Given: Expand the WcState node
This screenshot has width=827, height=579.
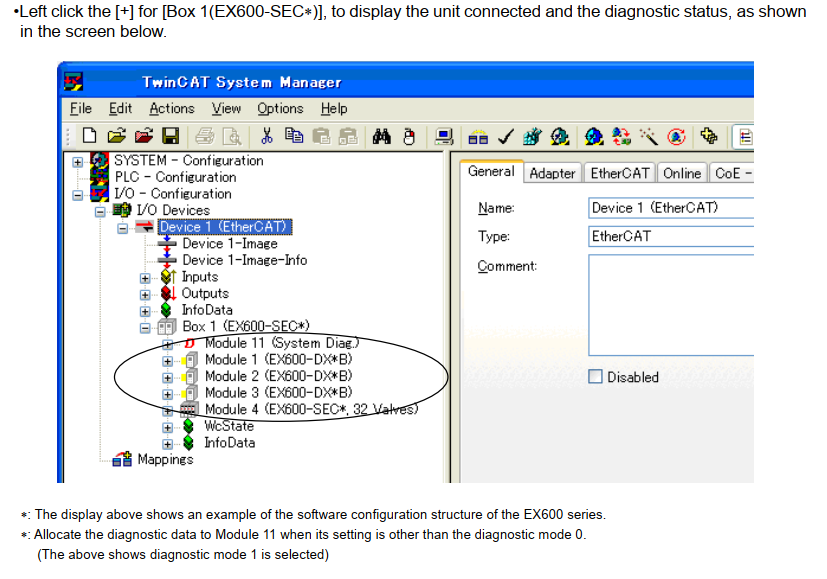Looking at the screenshot, I should click(167, 428).
